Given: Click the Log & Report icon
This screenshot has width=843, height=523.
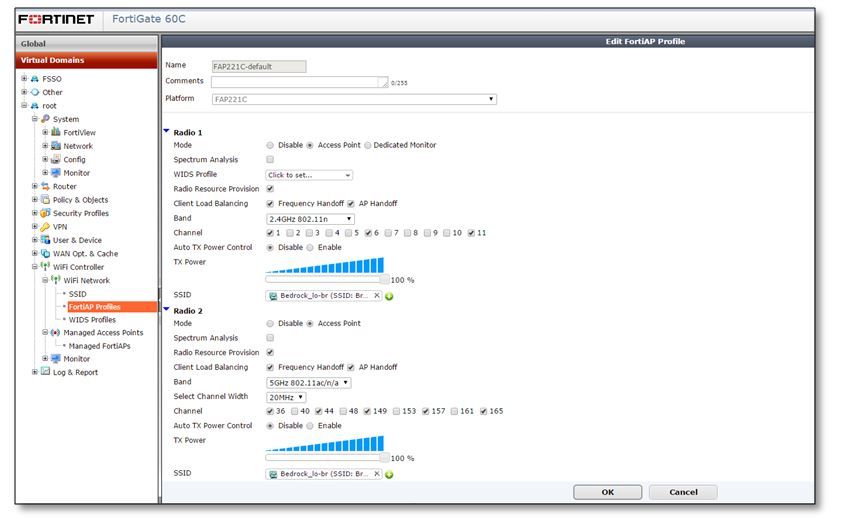Looking at the screenshot, I should [x=45, y=371].
